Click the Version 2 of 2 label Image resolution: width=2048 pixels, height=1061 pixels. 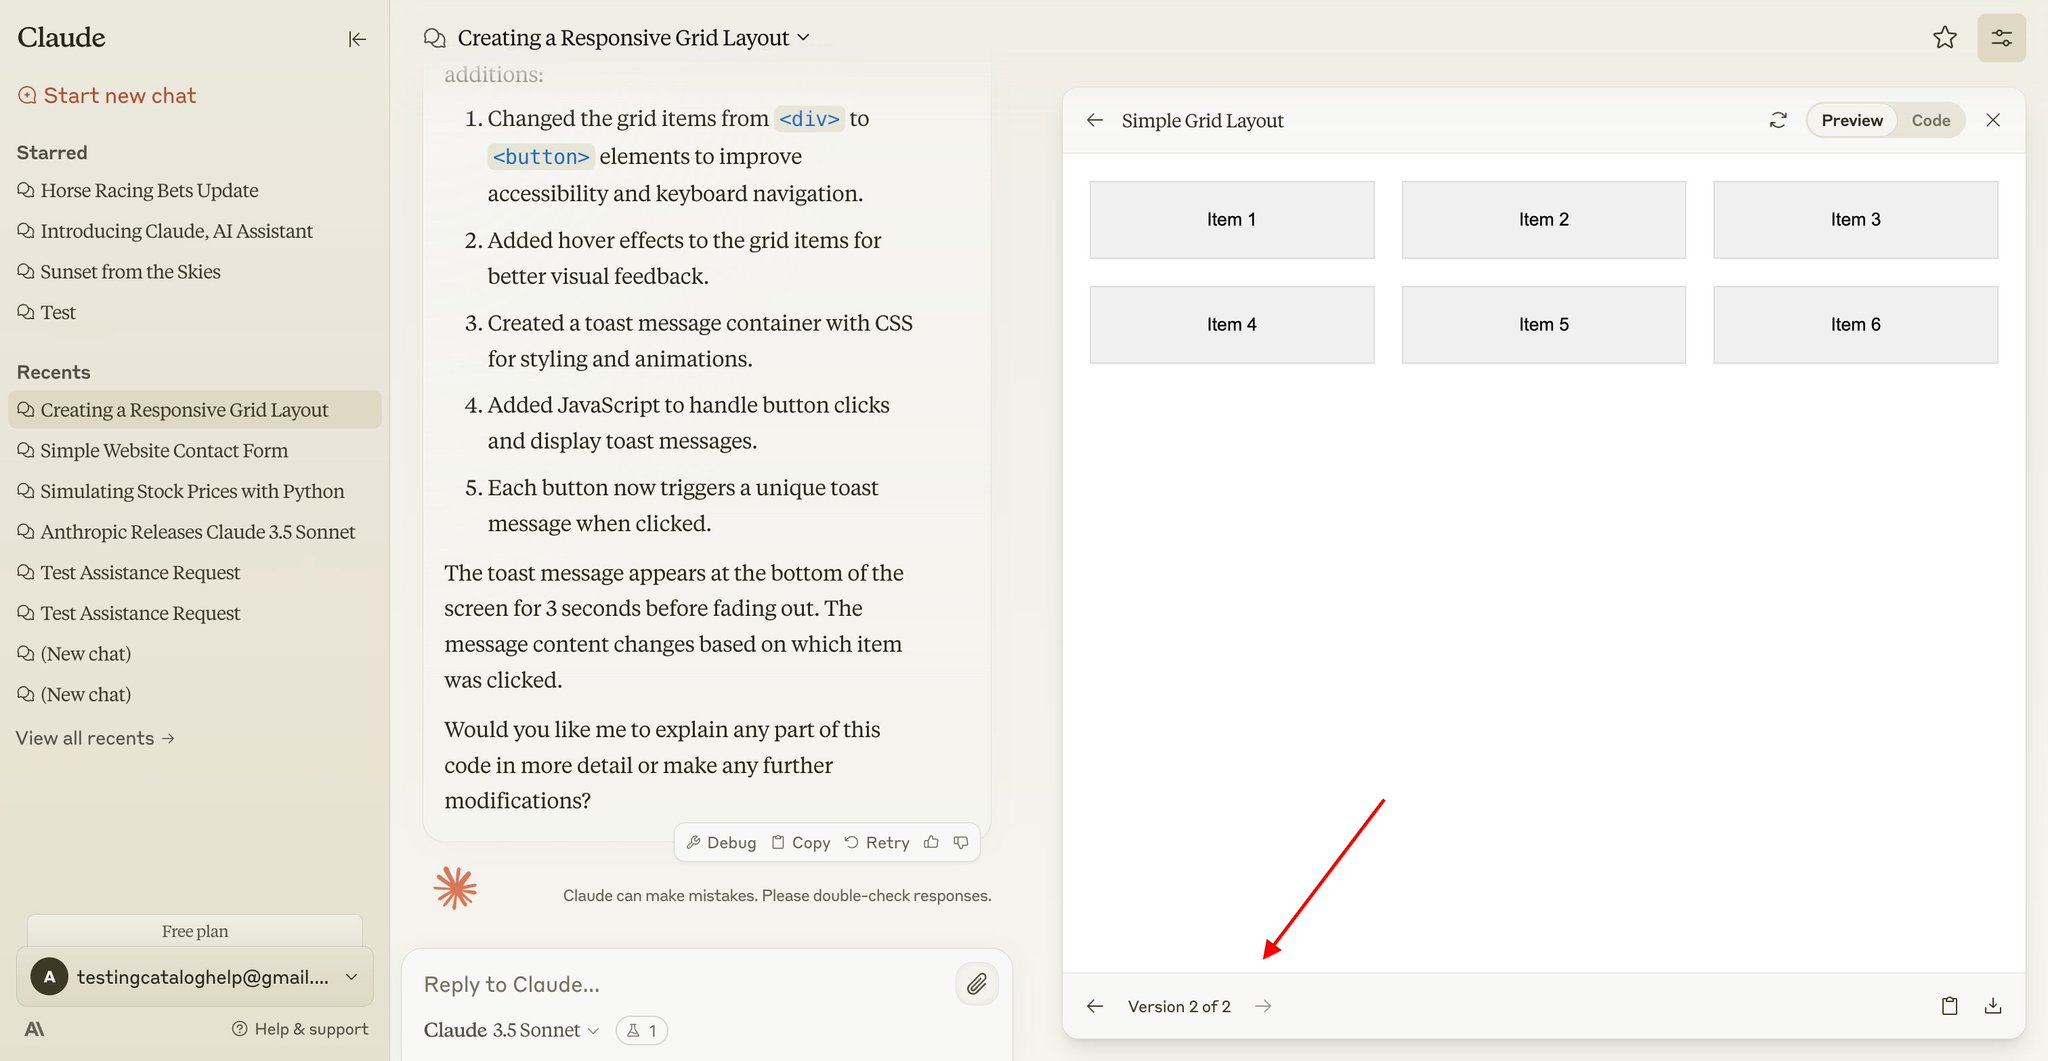click(x=1179, y=1006)
